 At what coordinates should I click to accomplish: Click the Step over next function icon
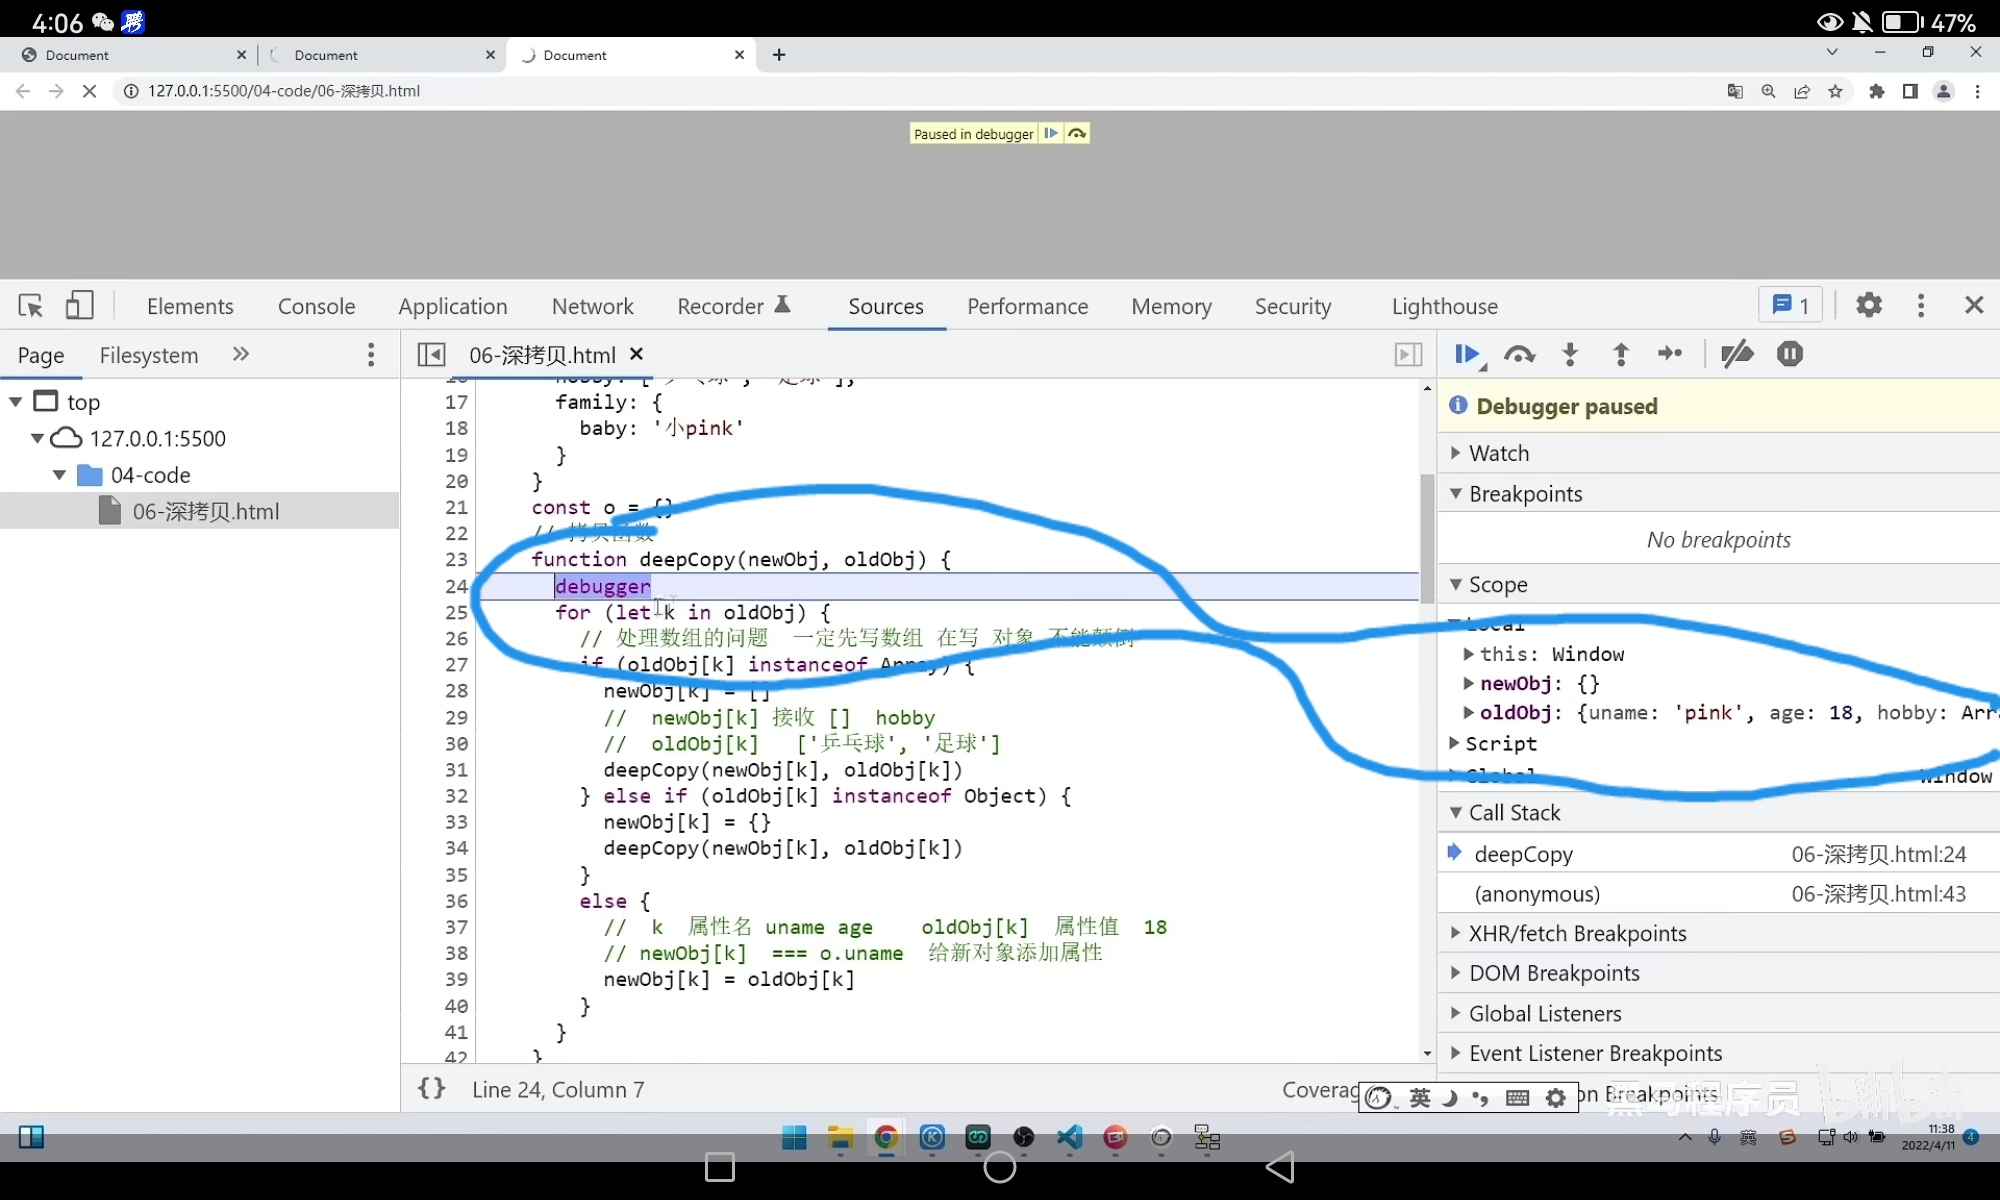(x=1519, y=354)
